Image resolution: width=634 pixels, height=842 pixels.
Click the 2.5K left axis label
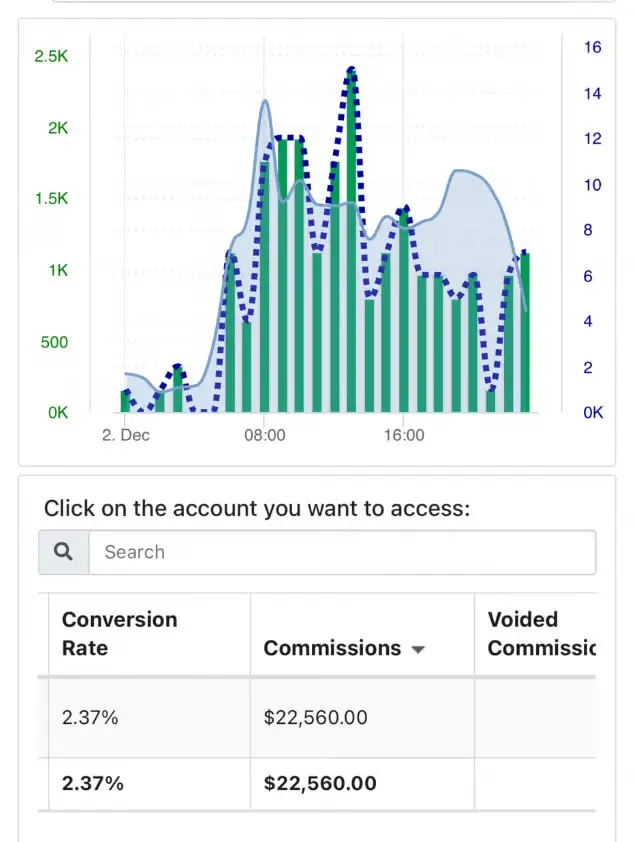pyautogui.click(x=51, y=56)
